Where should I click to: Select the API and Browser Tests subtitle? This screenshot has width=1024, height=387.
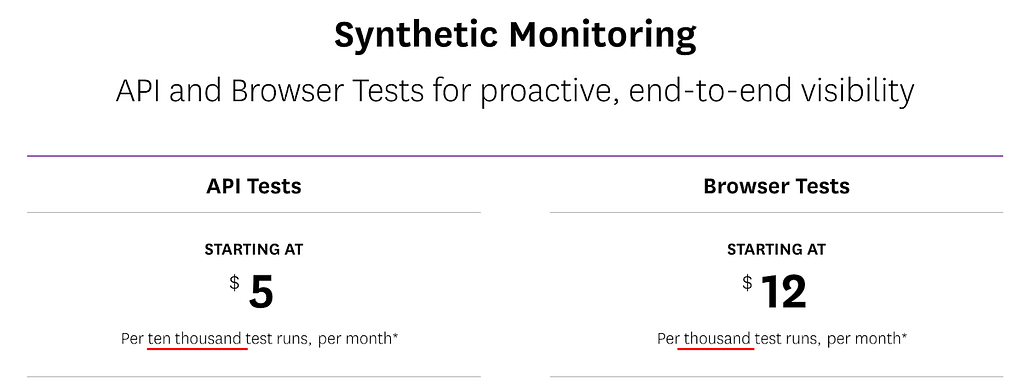(x=515, y=92)
